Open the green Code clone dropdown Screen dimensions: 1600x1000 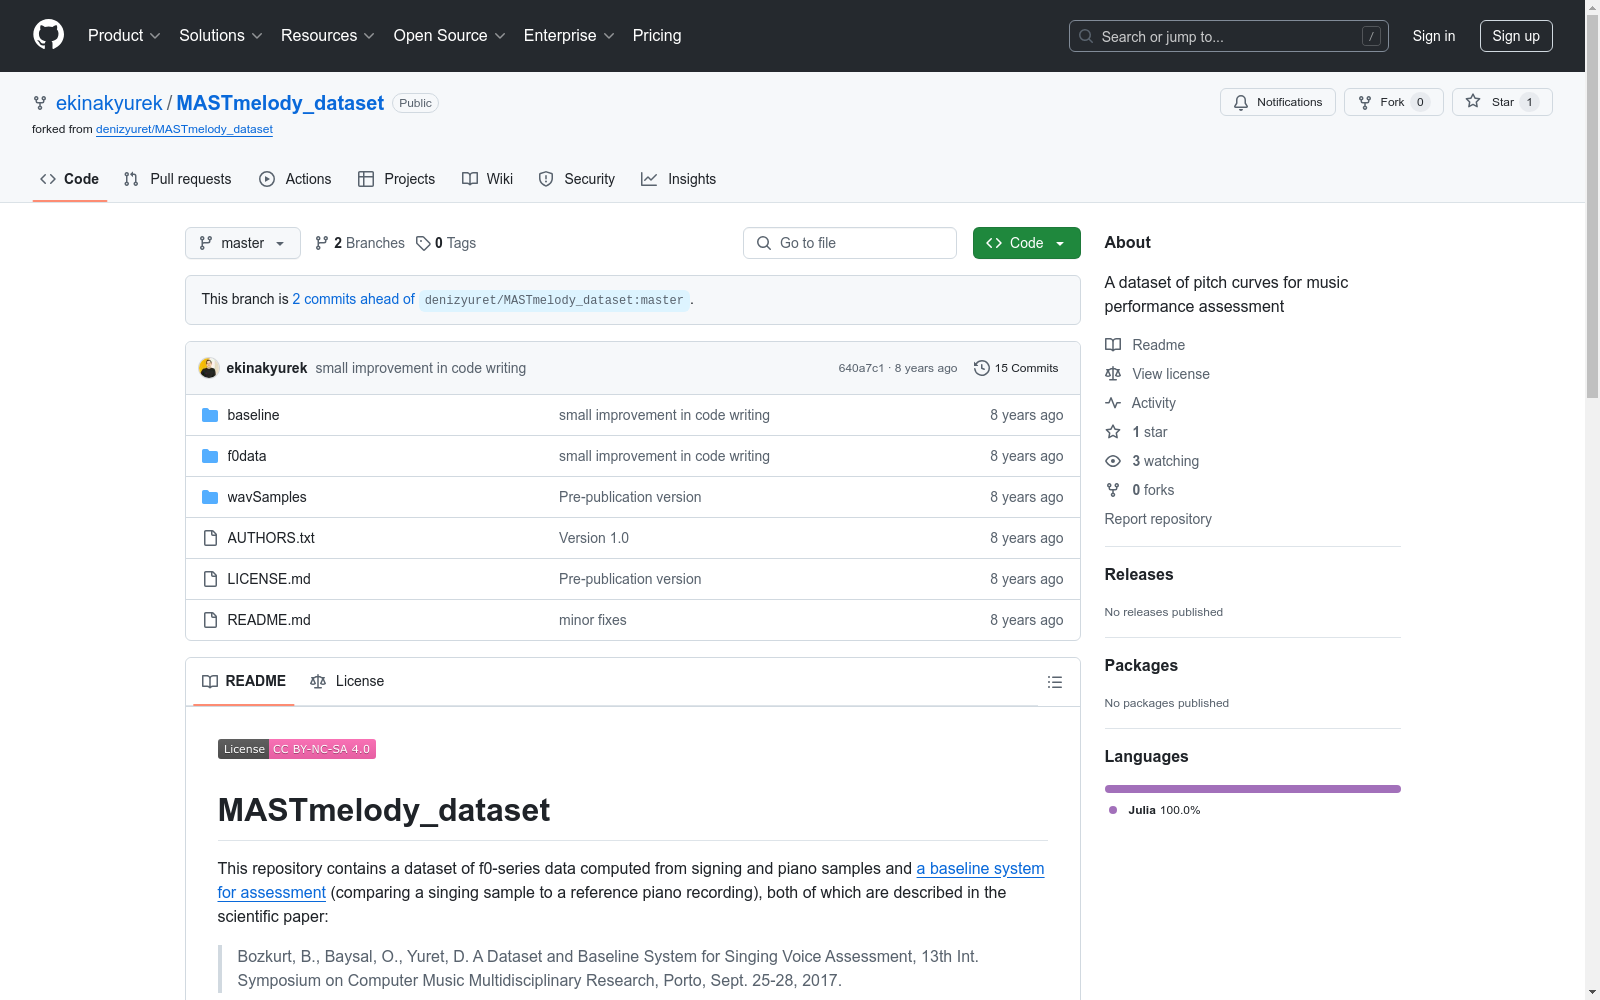tap(1027, 243)
